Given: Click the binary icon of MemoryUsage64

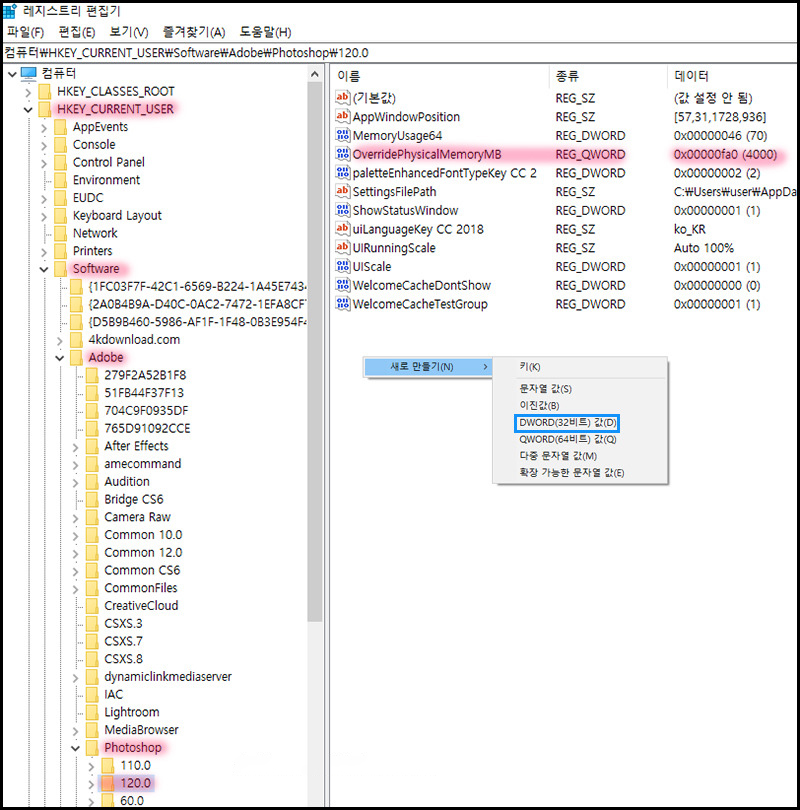Looking at the screenshot, I should pos(342,135).
